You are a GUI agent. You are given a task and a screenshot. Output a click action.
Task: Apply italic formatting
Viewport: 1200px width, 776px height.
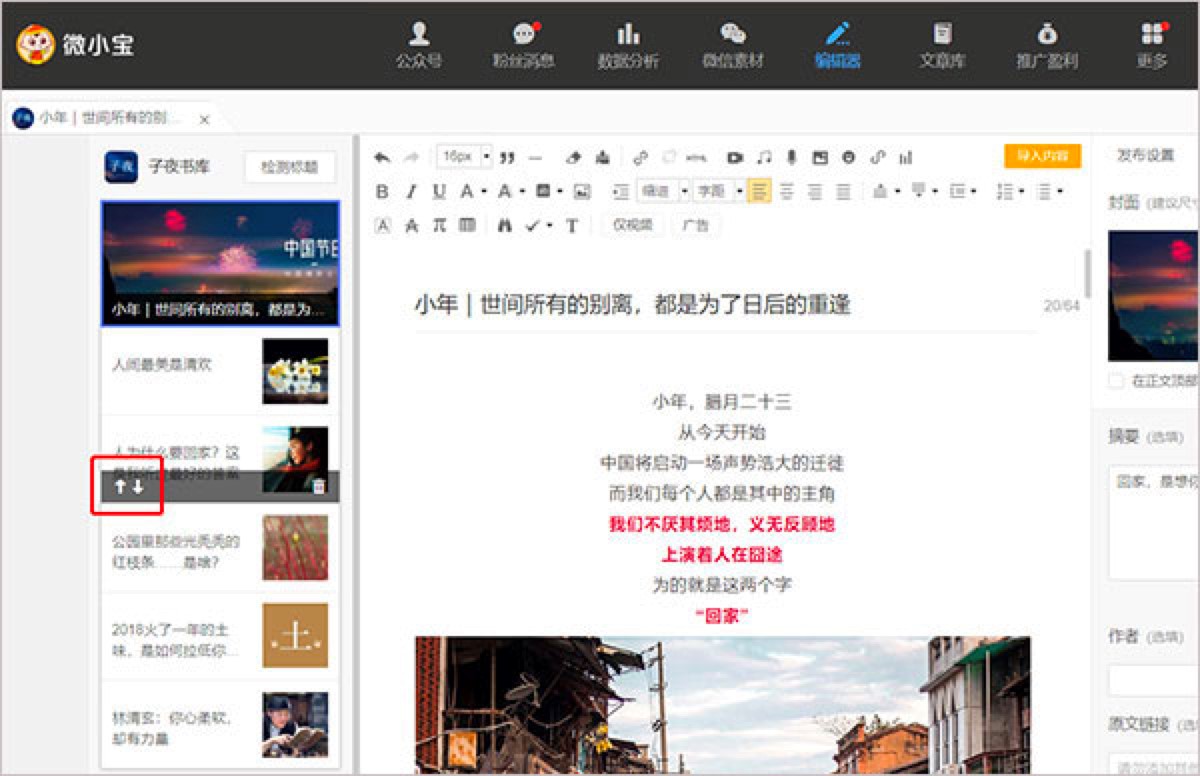click(410, 192)
